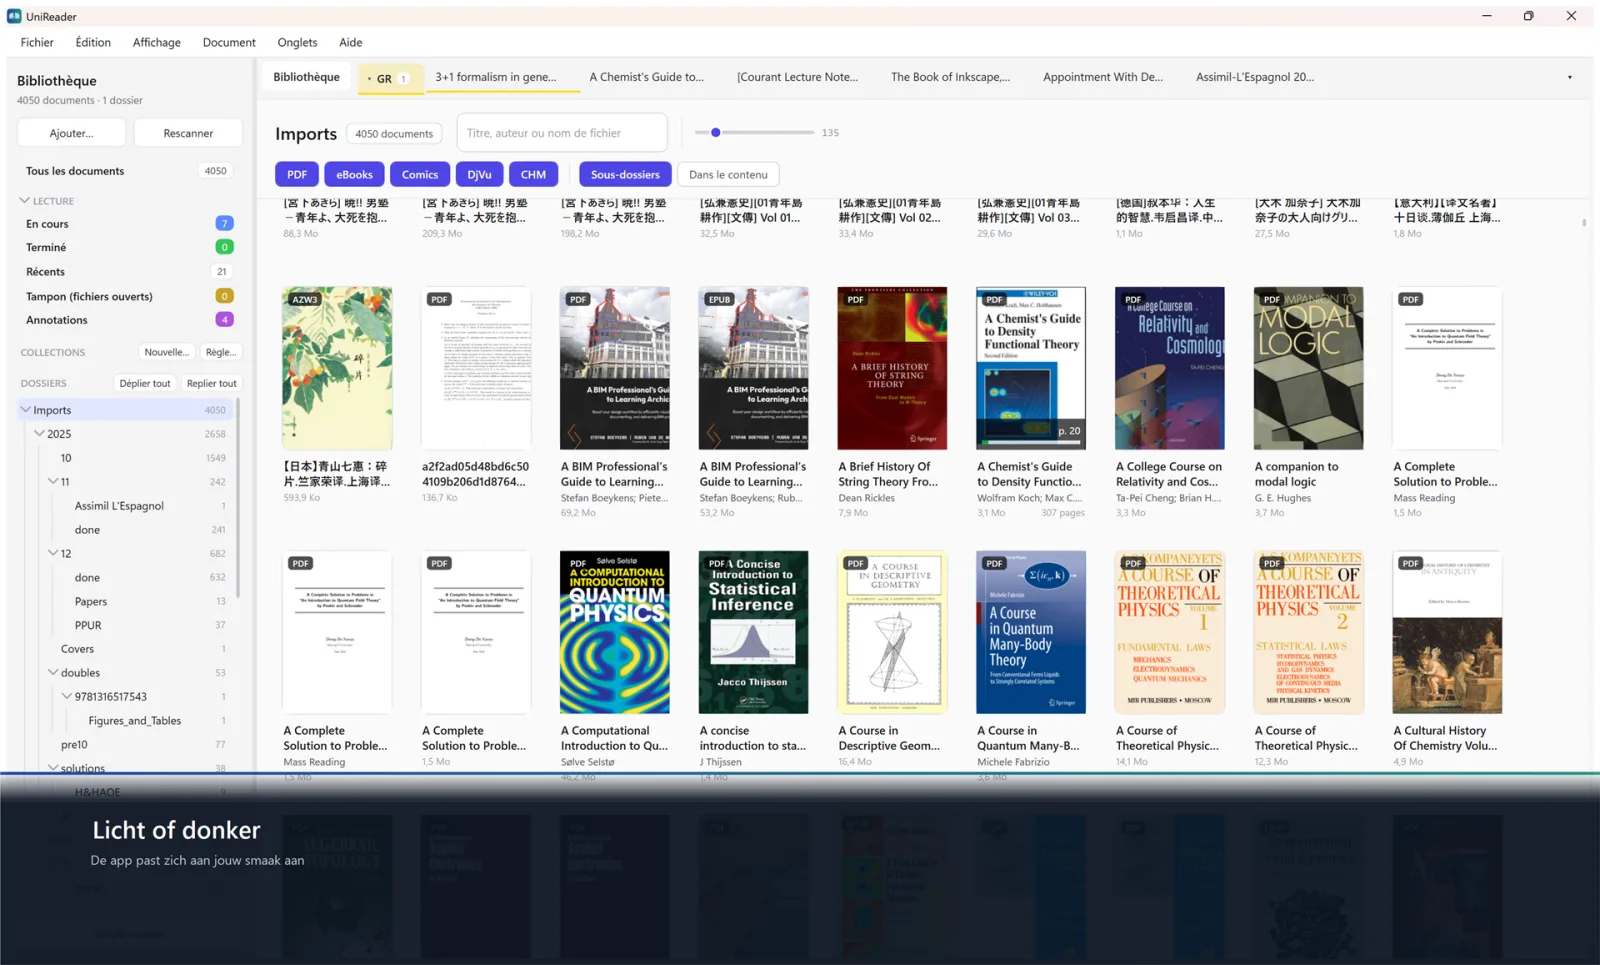Click the AZW3 format badge on first cover
This screenshot has height=965, width=1600.
point(305,299)
